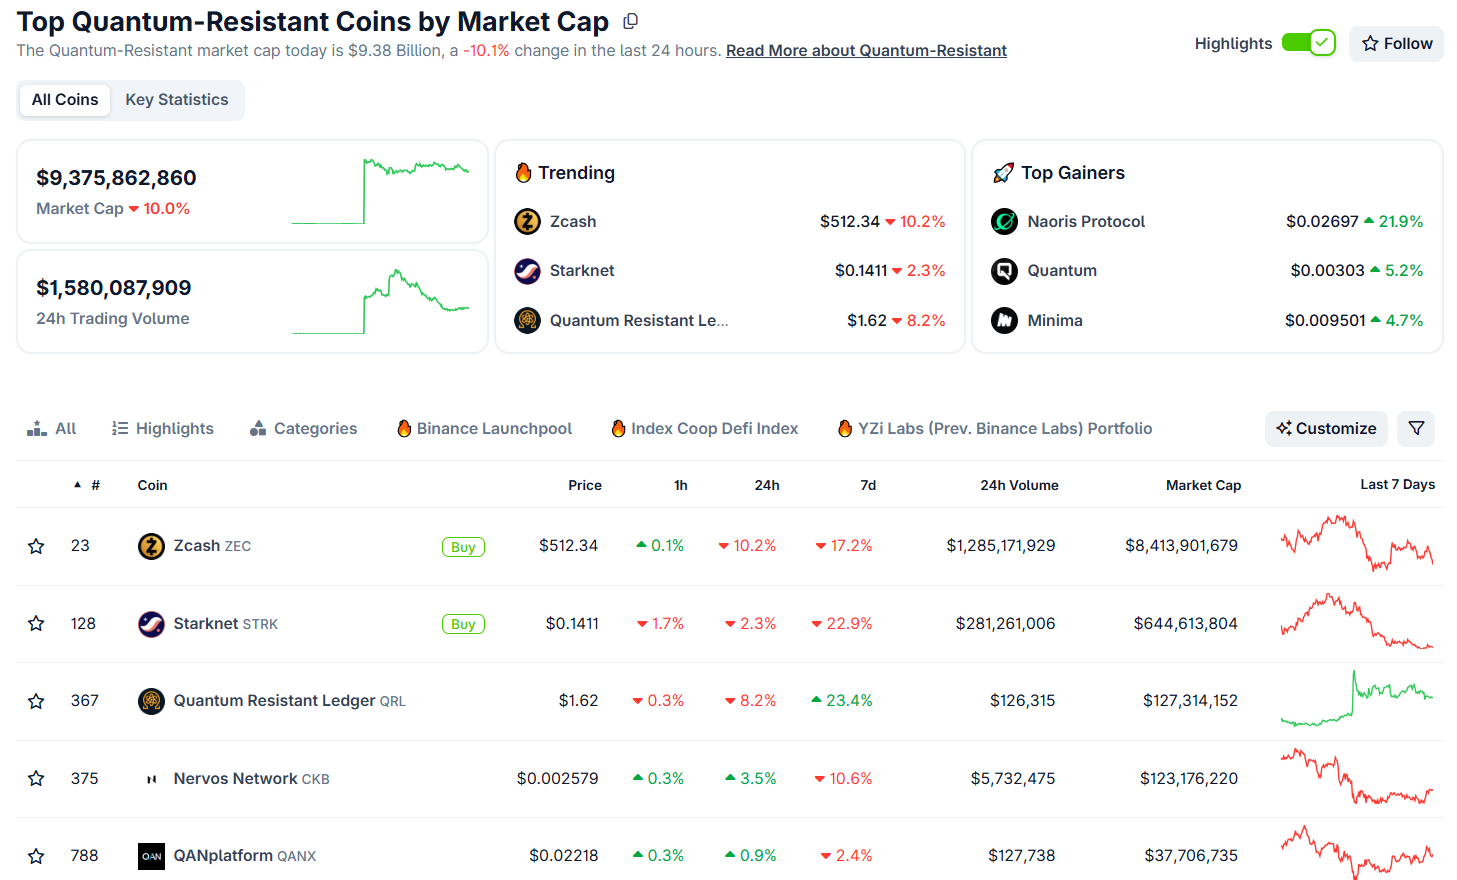Open the Read More about Quantum-Resistant link

tap(866, 50)
